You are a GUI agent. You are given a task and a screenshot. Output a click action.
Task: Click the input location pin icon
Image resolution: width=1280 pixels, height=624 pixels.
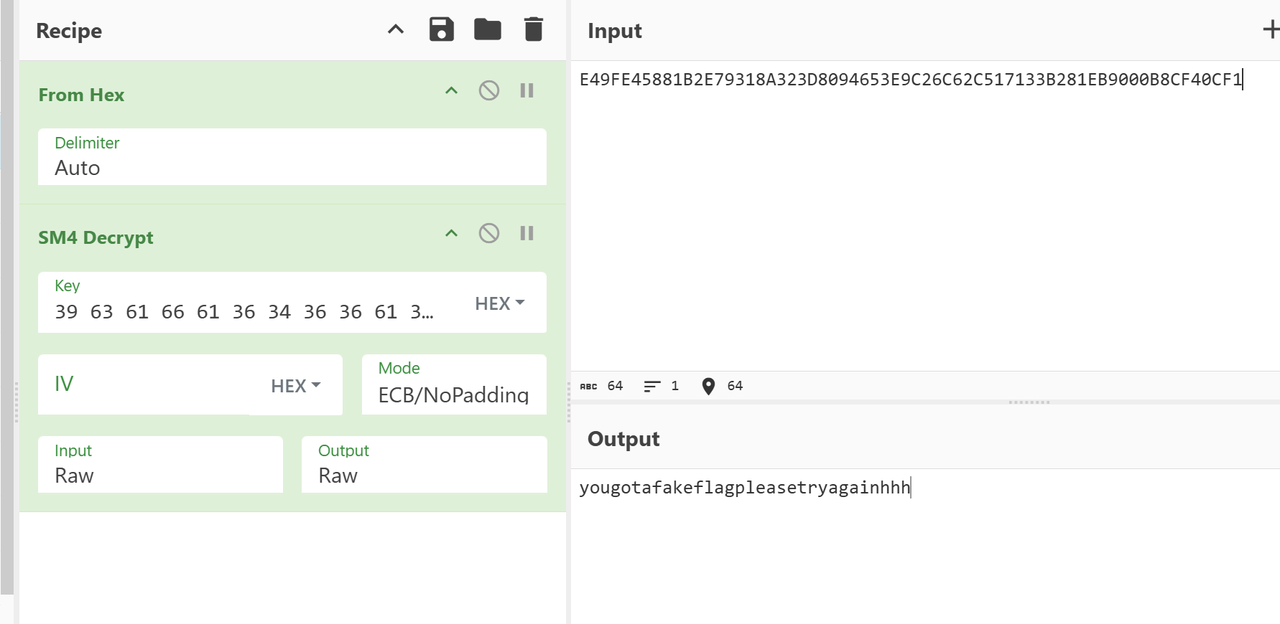[x=708, y=386]
